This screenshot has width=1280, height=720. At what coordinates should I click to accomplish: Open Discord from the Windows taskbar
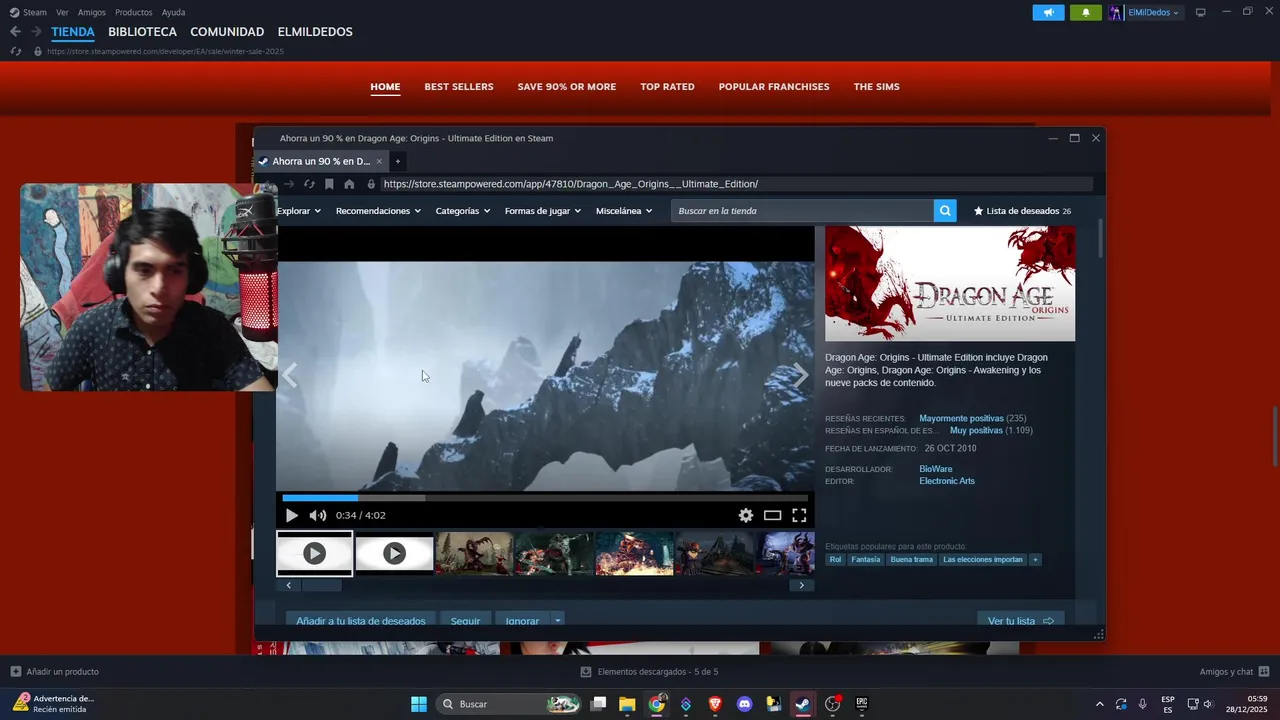coord(744,704)
